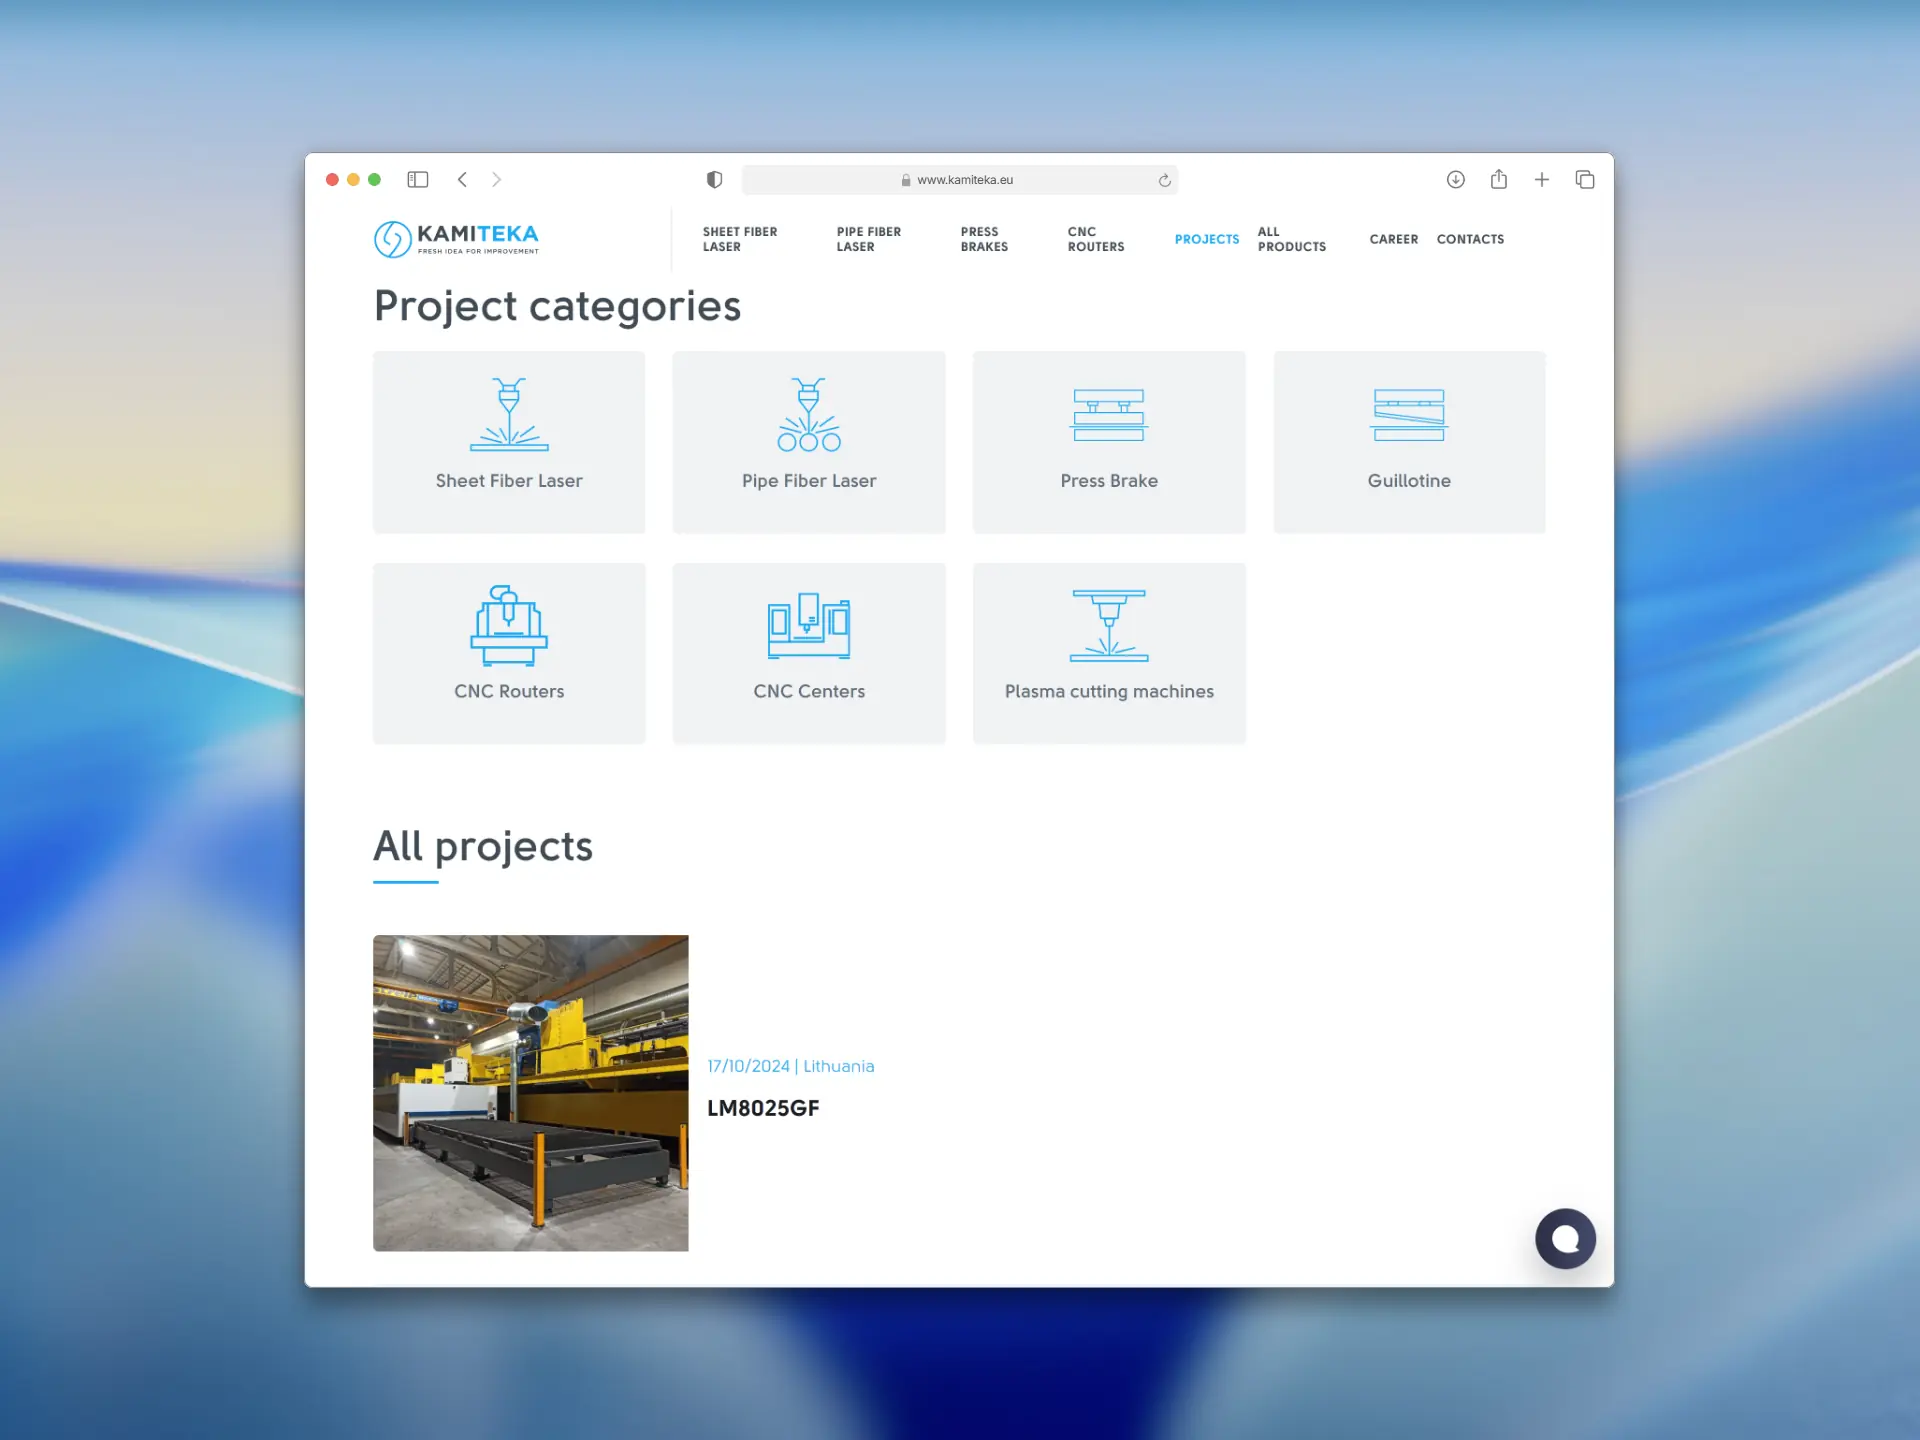
Task: Click the privacy shield icon
Action: [714, 180]
